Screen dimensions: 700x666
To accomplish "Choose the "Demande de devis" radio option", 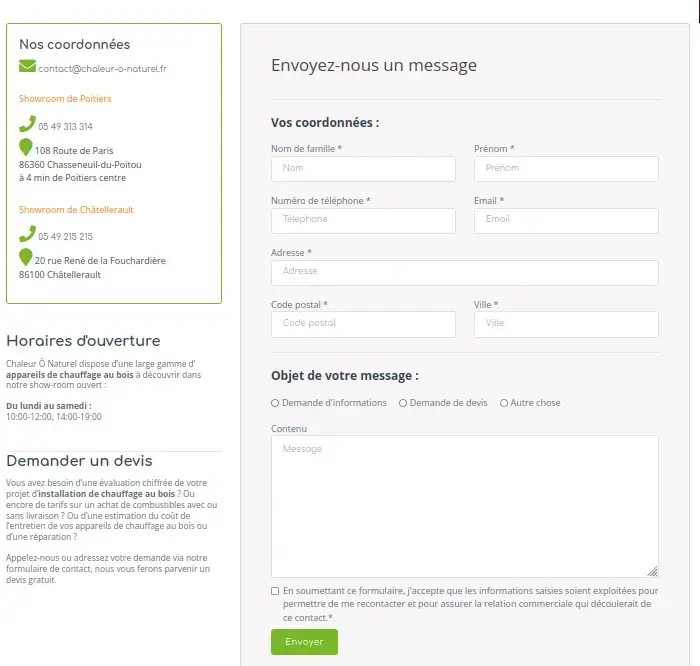I will click(x=403, y=403).
